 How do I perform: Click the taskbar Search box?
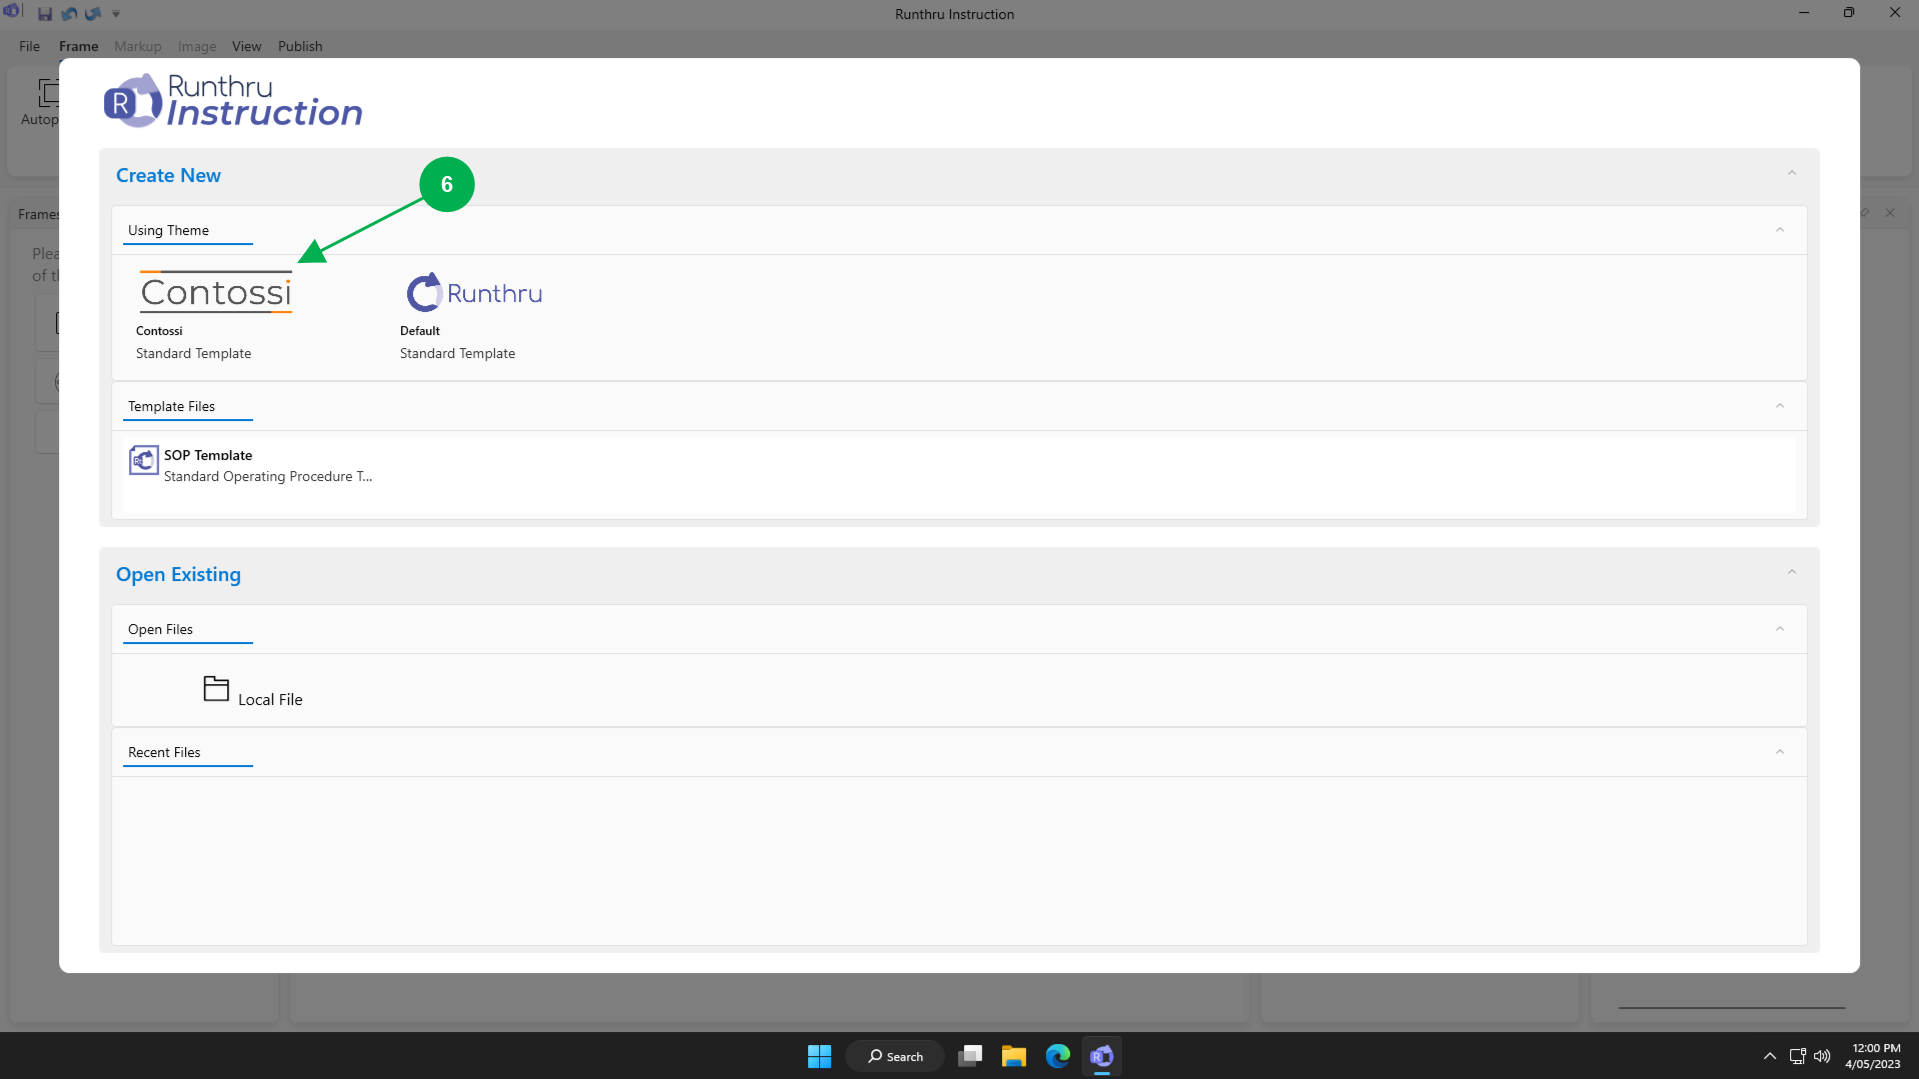895,1056
